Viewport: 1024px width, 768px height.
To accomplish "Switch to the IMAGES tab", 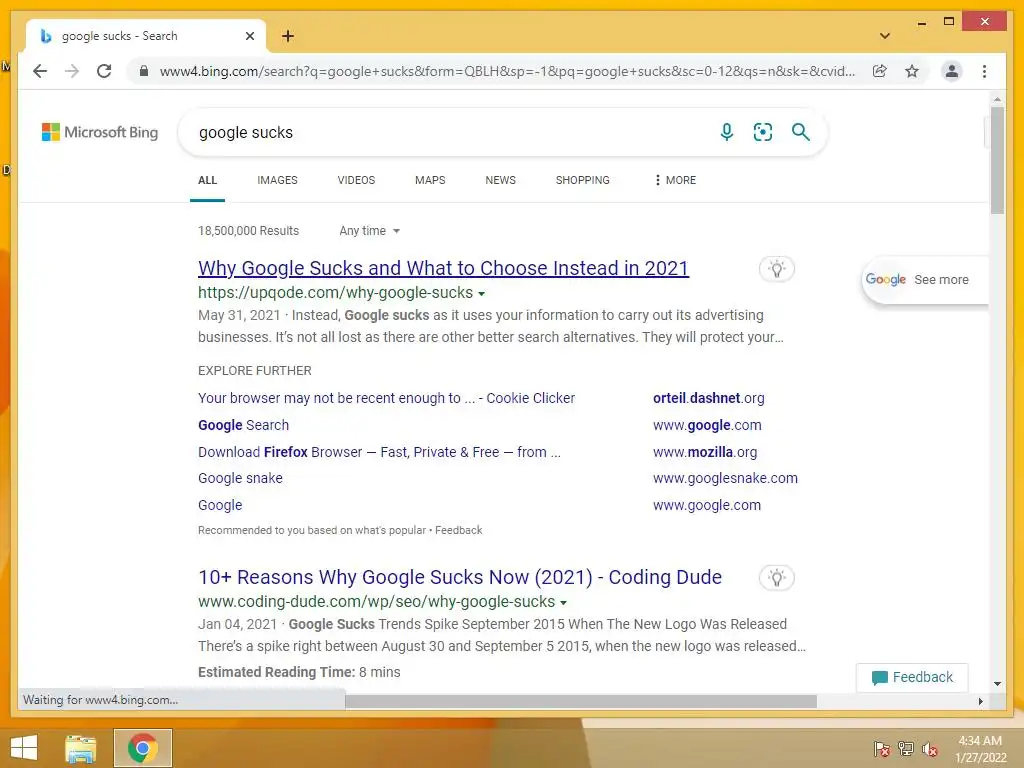I will pos(277,180).
